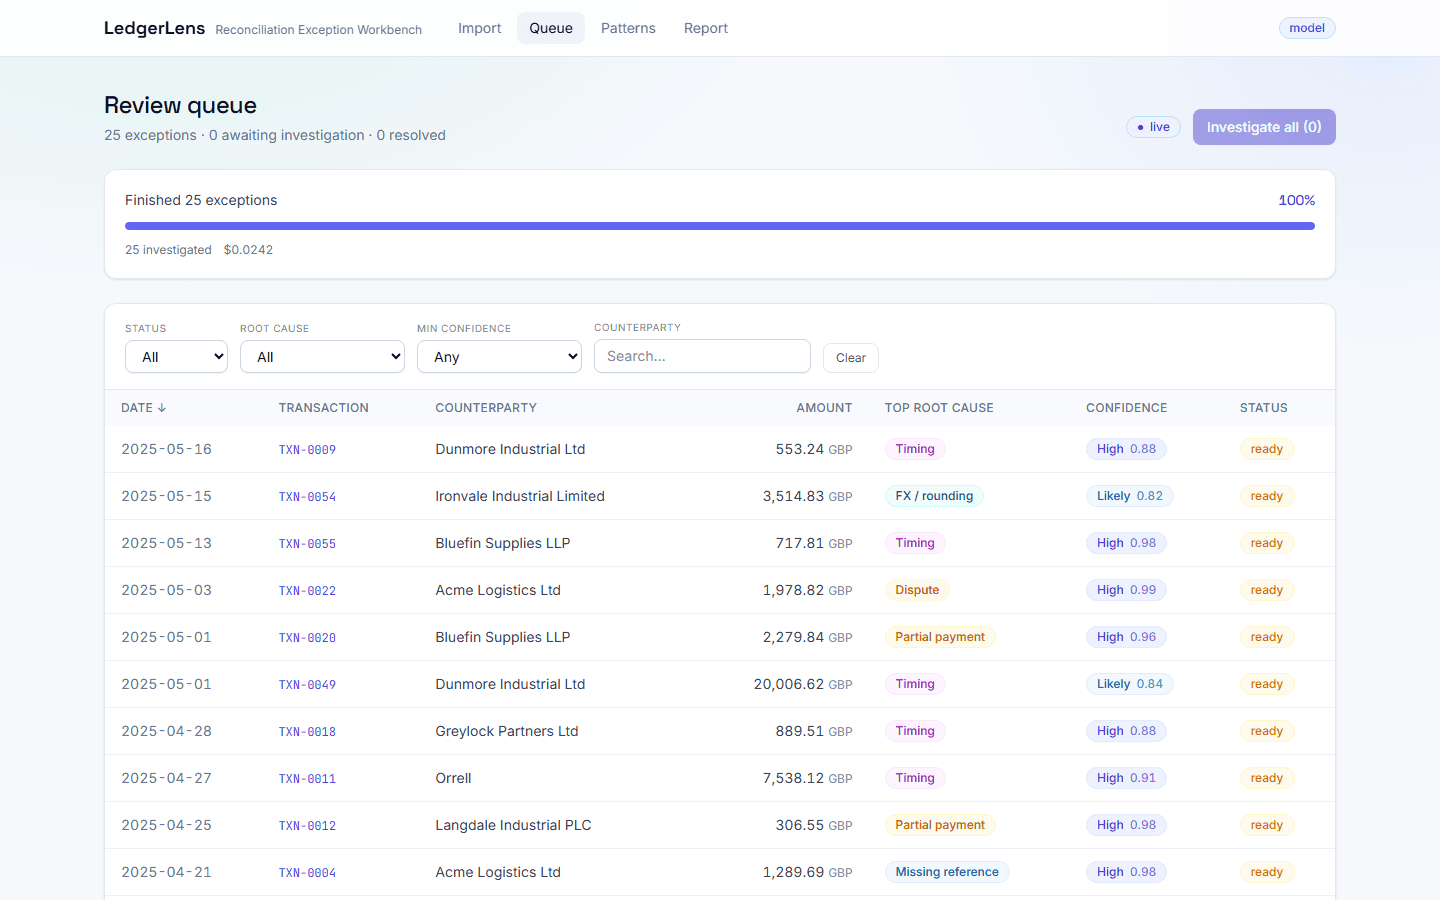Viewport: 1440px width, 900px height.
Task: Click the amount 20,006.62 GBP
Action: coord(803,684)
